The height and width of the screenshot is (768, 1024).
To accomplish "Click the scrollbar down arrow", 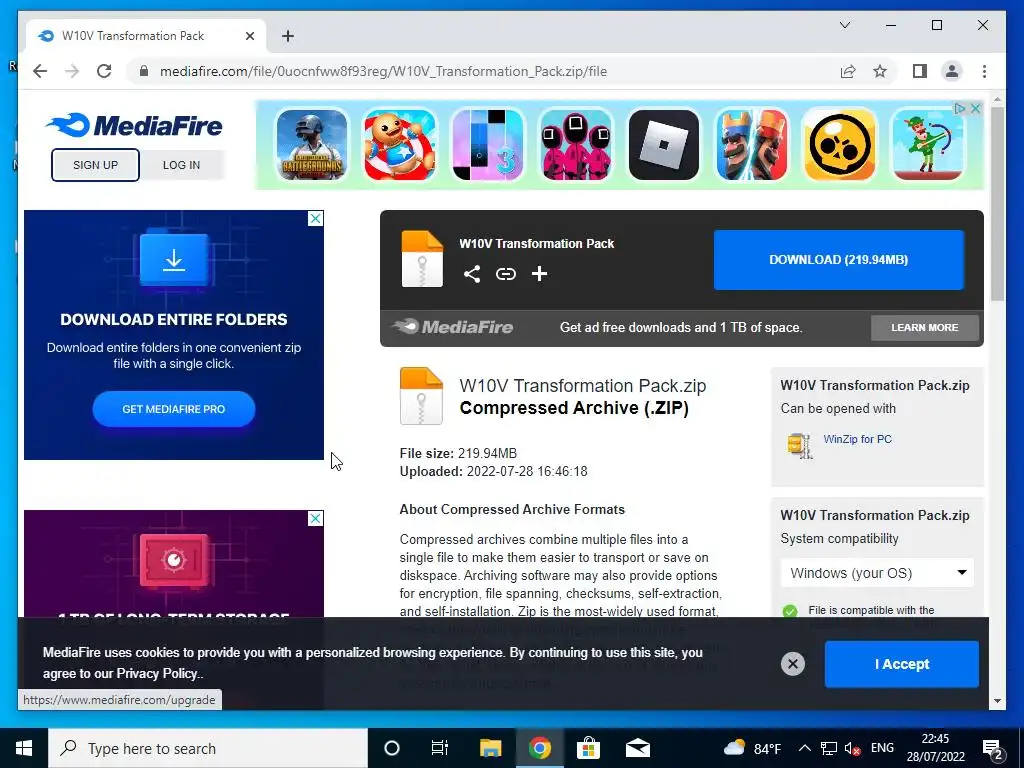I will coord(997,701).
